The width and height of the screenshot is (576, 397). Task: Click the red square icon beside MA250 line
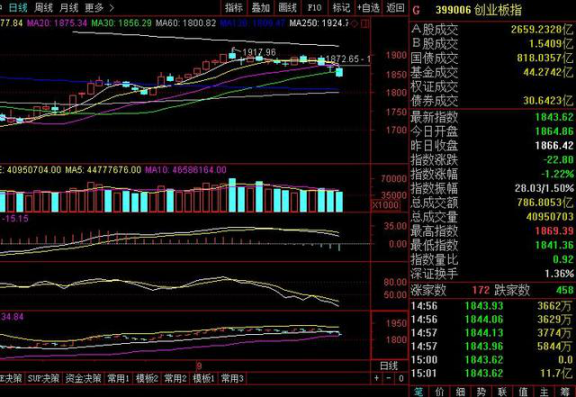tap(365, 24)
